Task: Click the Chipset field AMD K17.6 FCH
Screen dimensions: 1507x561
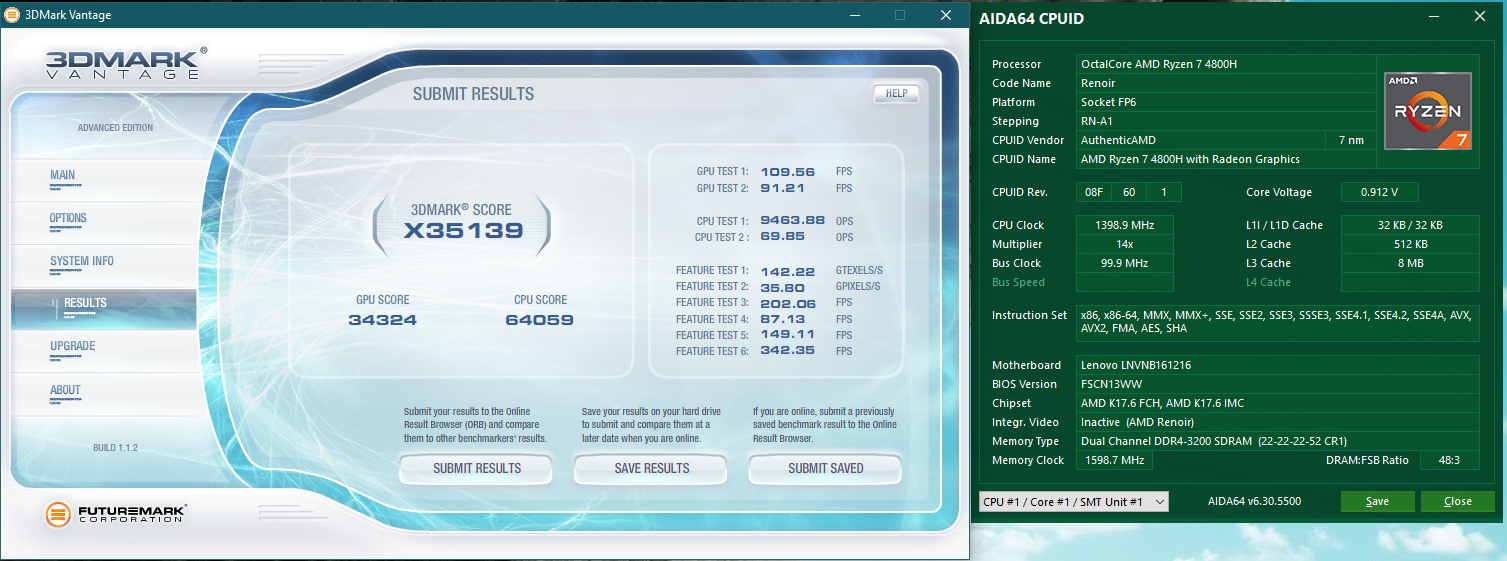Action: 1277,403
